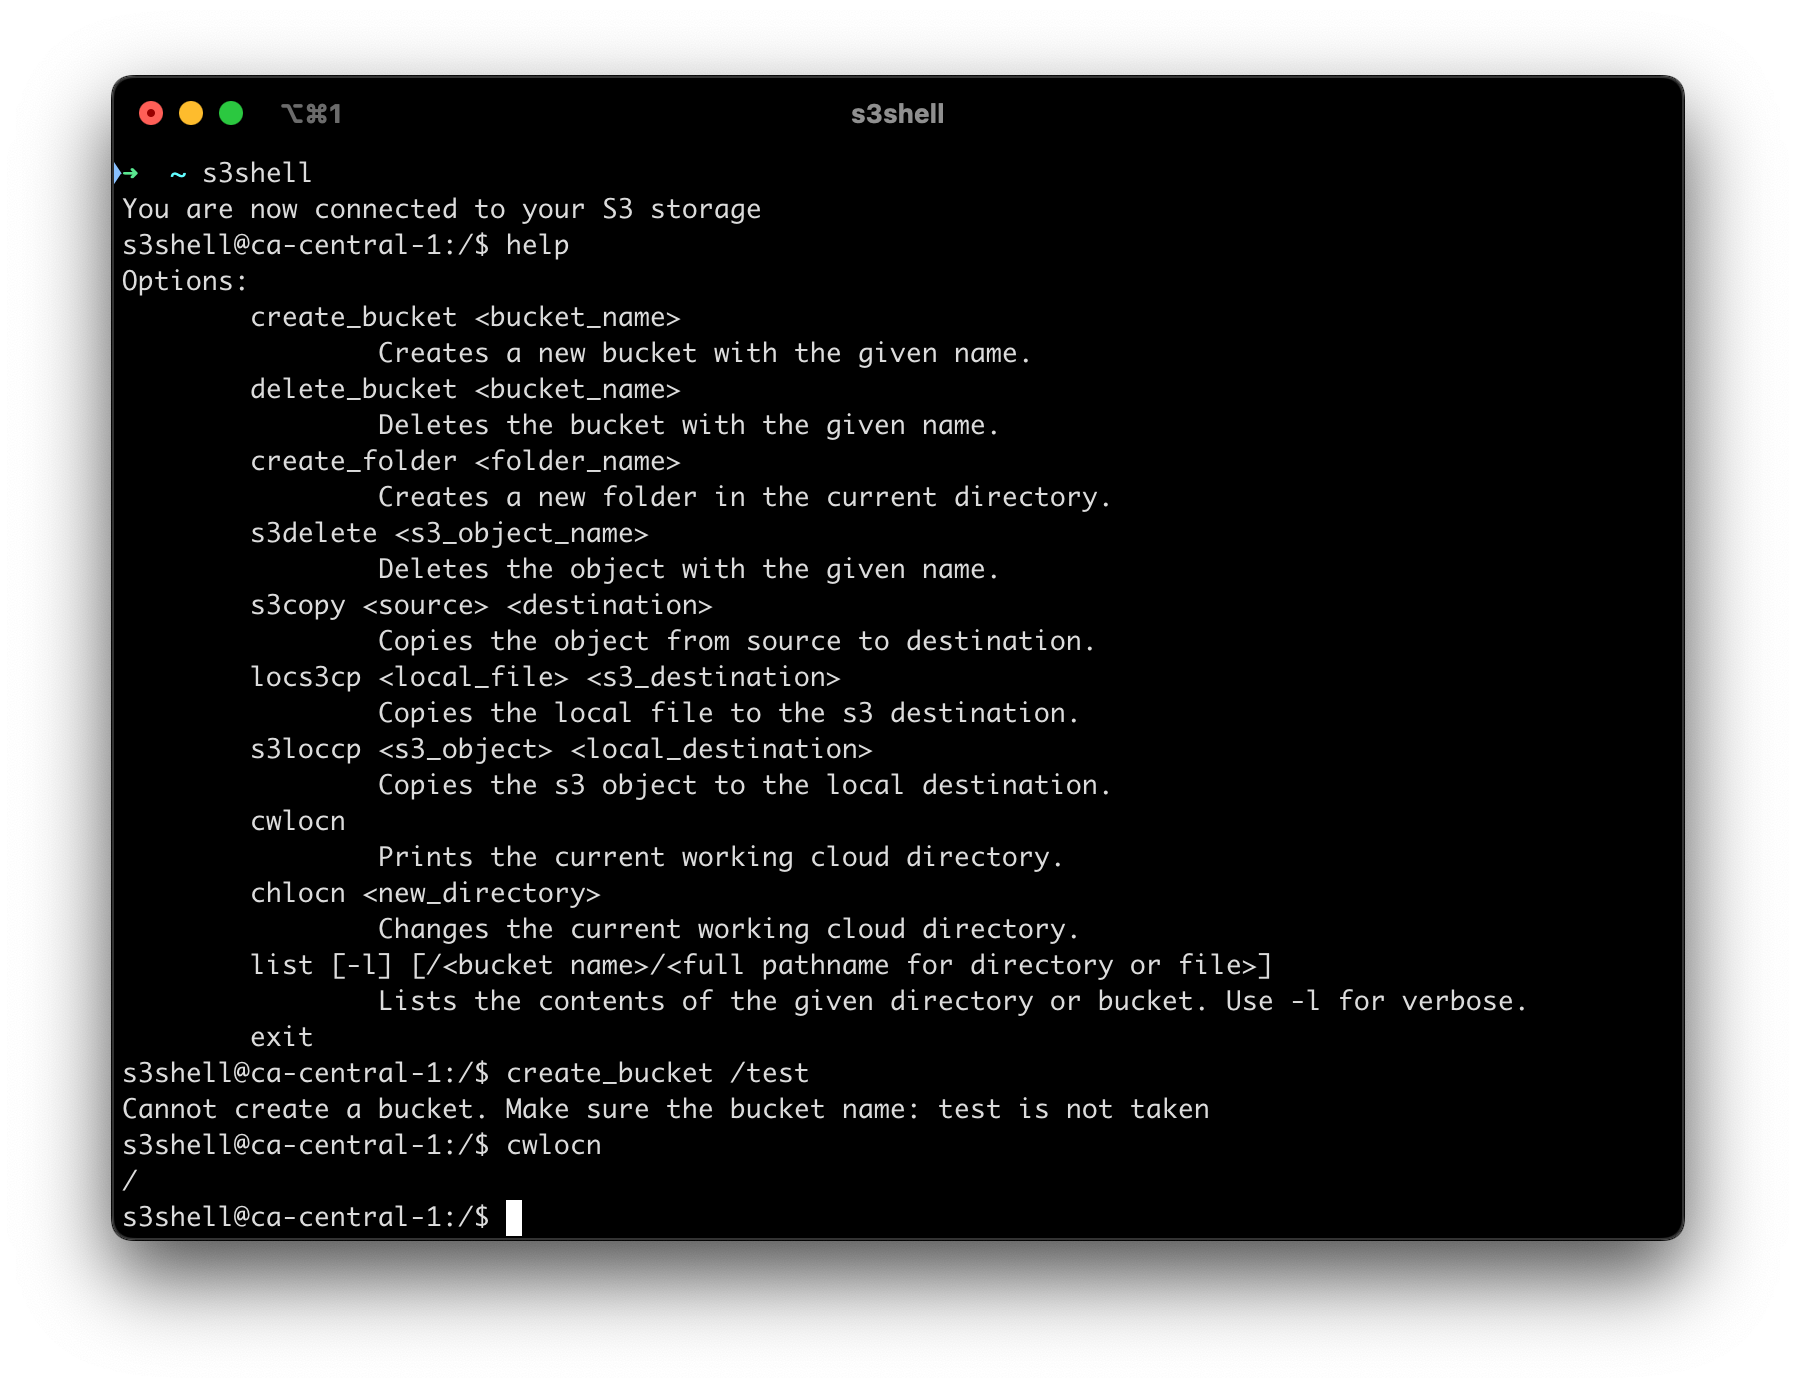Click the green arrow prompt symbol

pyautogui.click(x=129, y=173)
